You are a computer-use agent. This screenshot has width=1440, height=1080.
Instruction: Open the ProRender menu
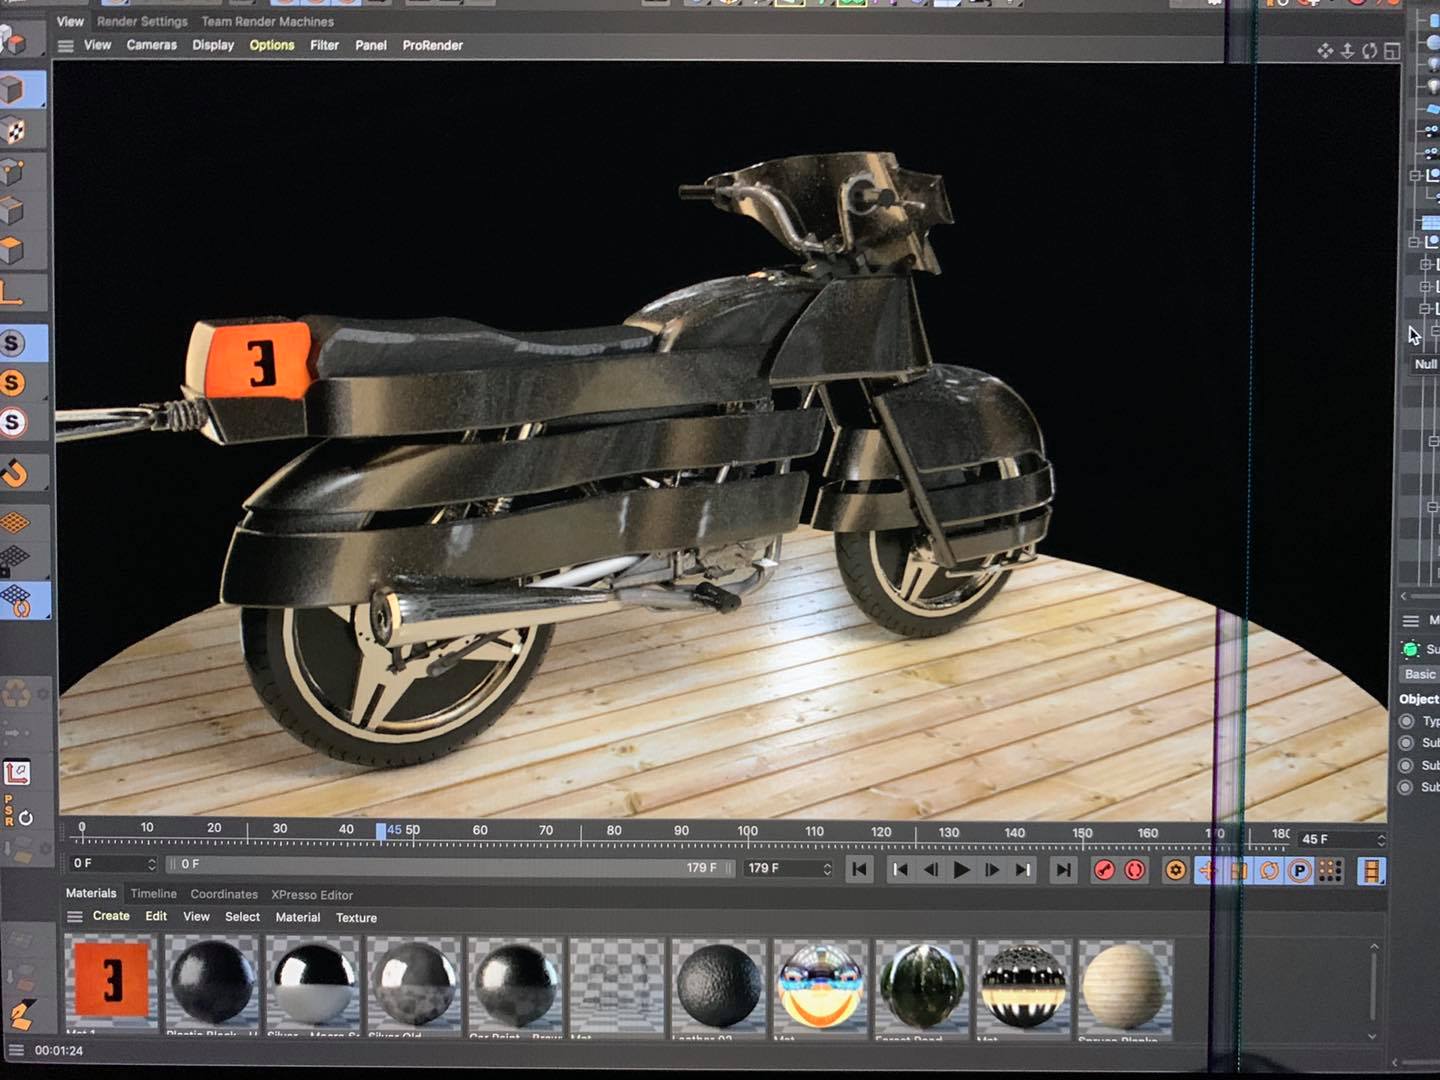click(x=433, y=45)
